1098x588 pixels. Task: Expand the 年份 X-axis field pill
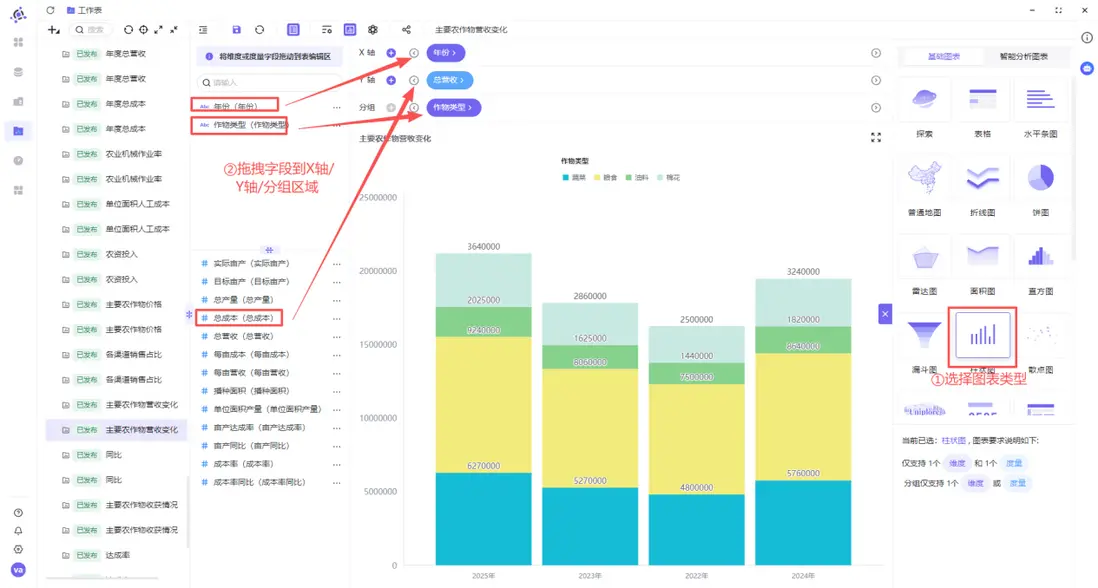pyautogui.click(x=448, y=53)
